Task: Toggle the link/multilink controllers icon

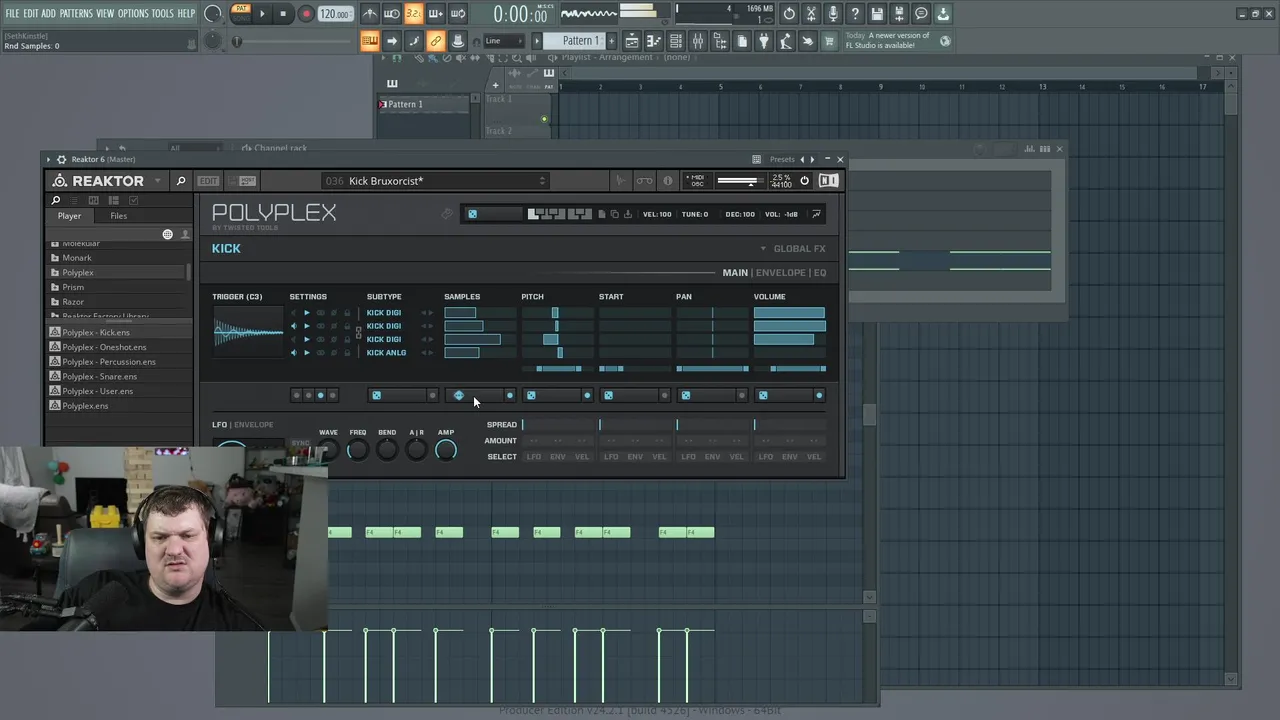Action: point(435,41)
